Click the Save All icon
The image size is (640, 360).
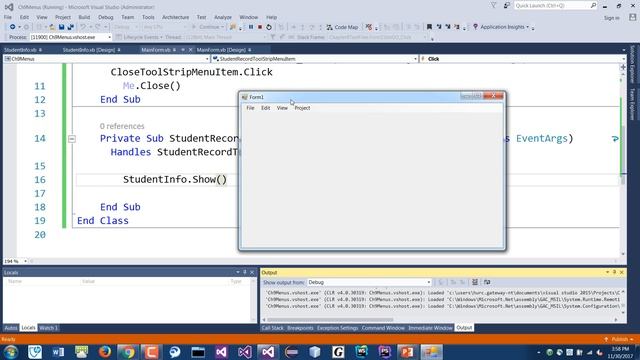[70, 27]
